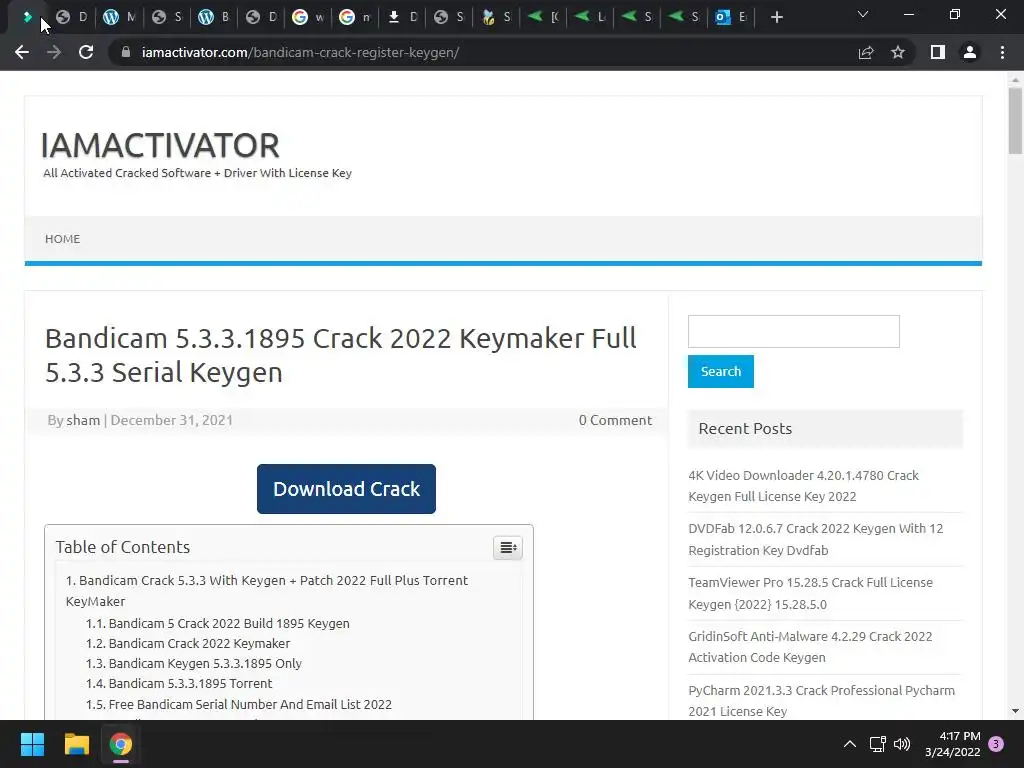The width and height of the screenshot is (1024, 768).
Task: Jump to 1.3 Bandicam Keygen 5.3.3.1895 Only
Action: click(x=193, y=664)
